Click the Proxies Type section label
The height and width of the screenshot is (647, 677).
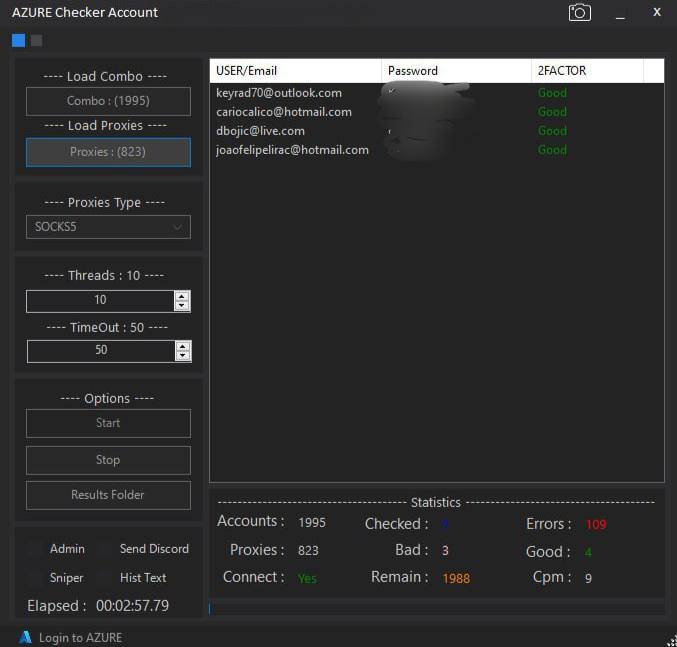(104, 202)
